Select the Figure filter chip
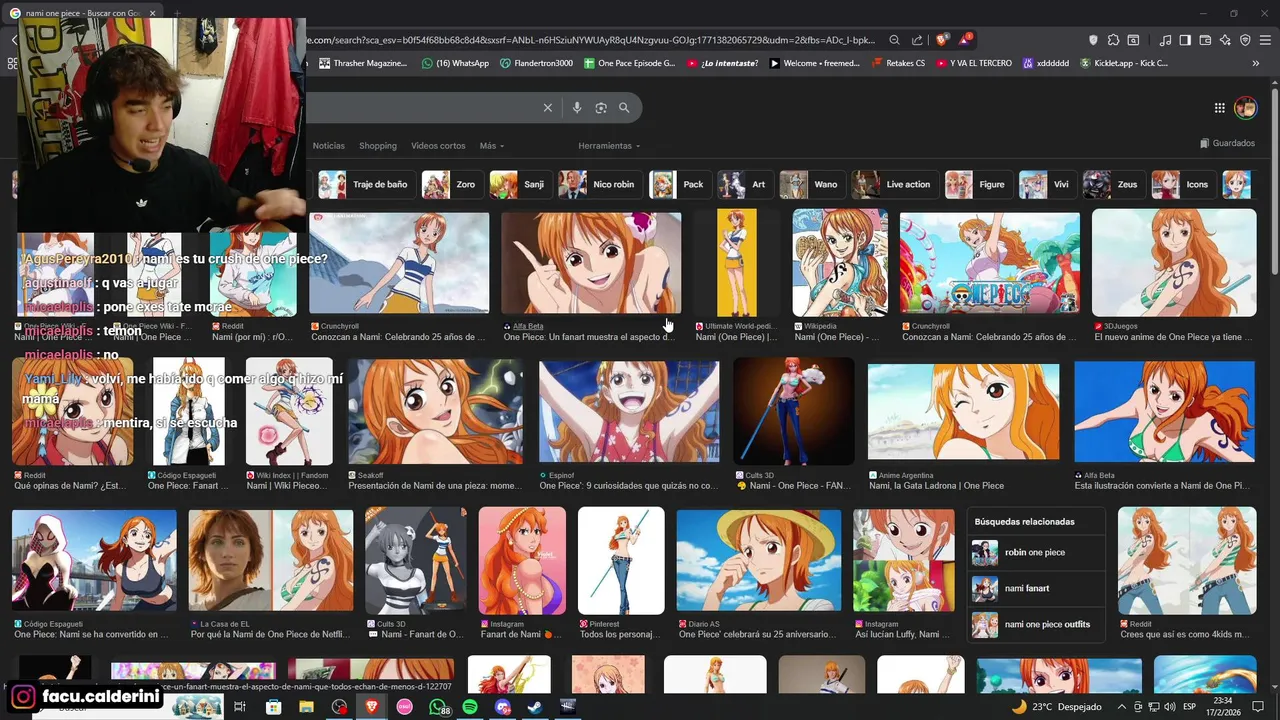1280x720 pixels. [977, 184]
